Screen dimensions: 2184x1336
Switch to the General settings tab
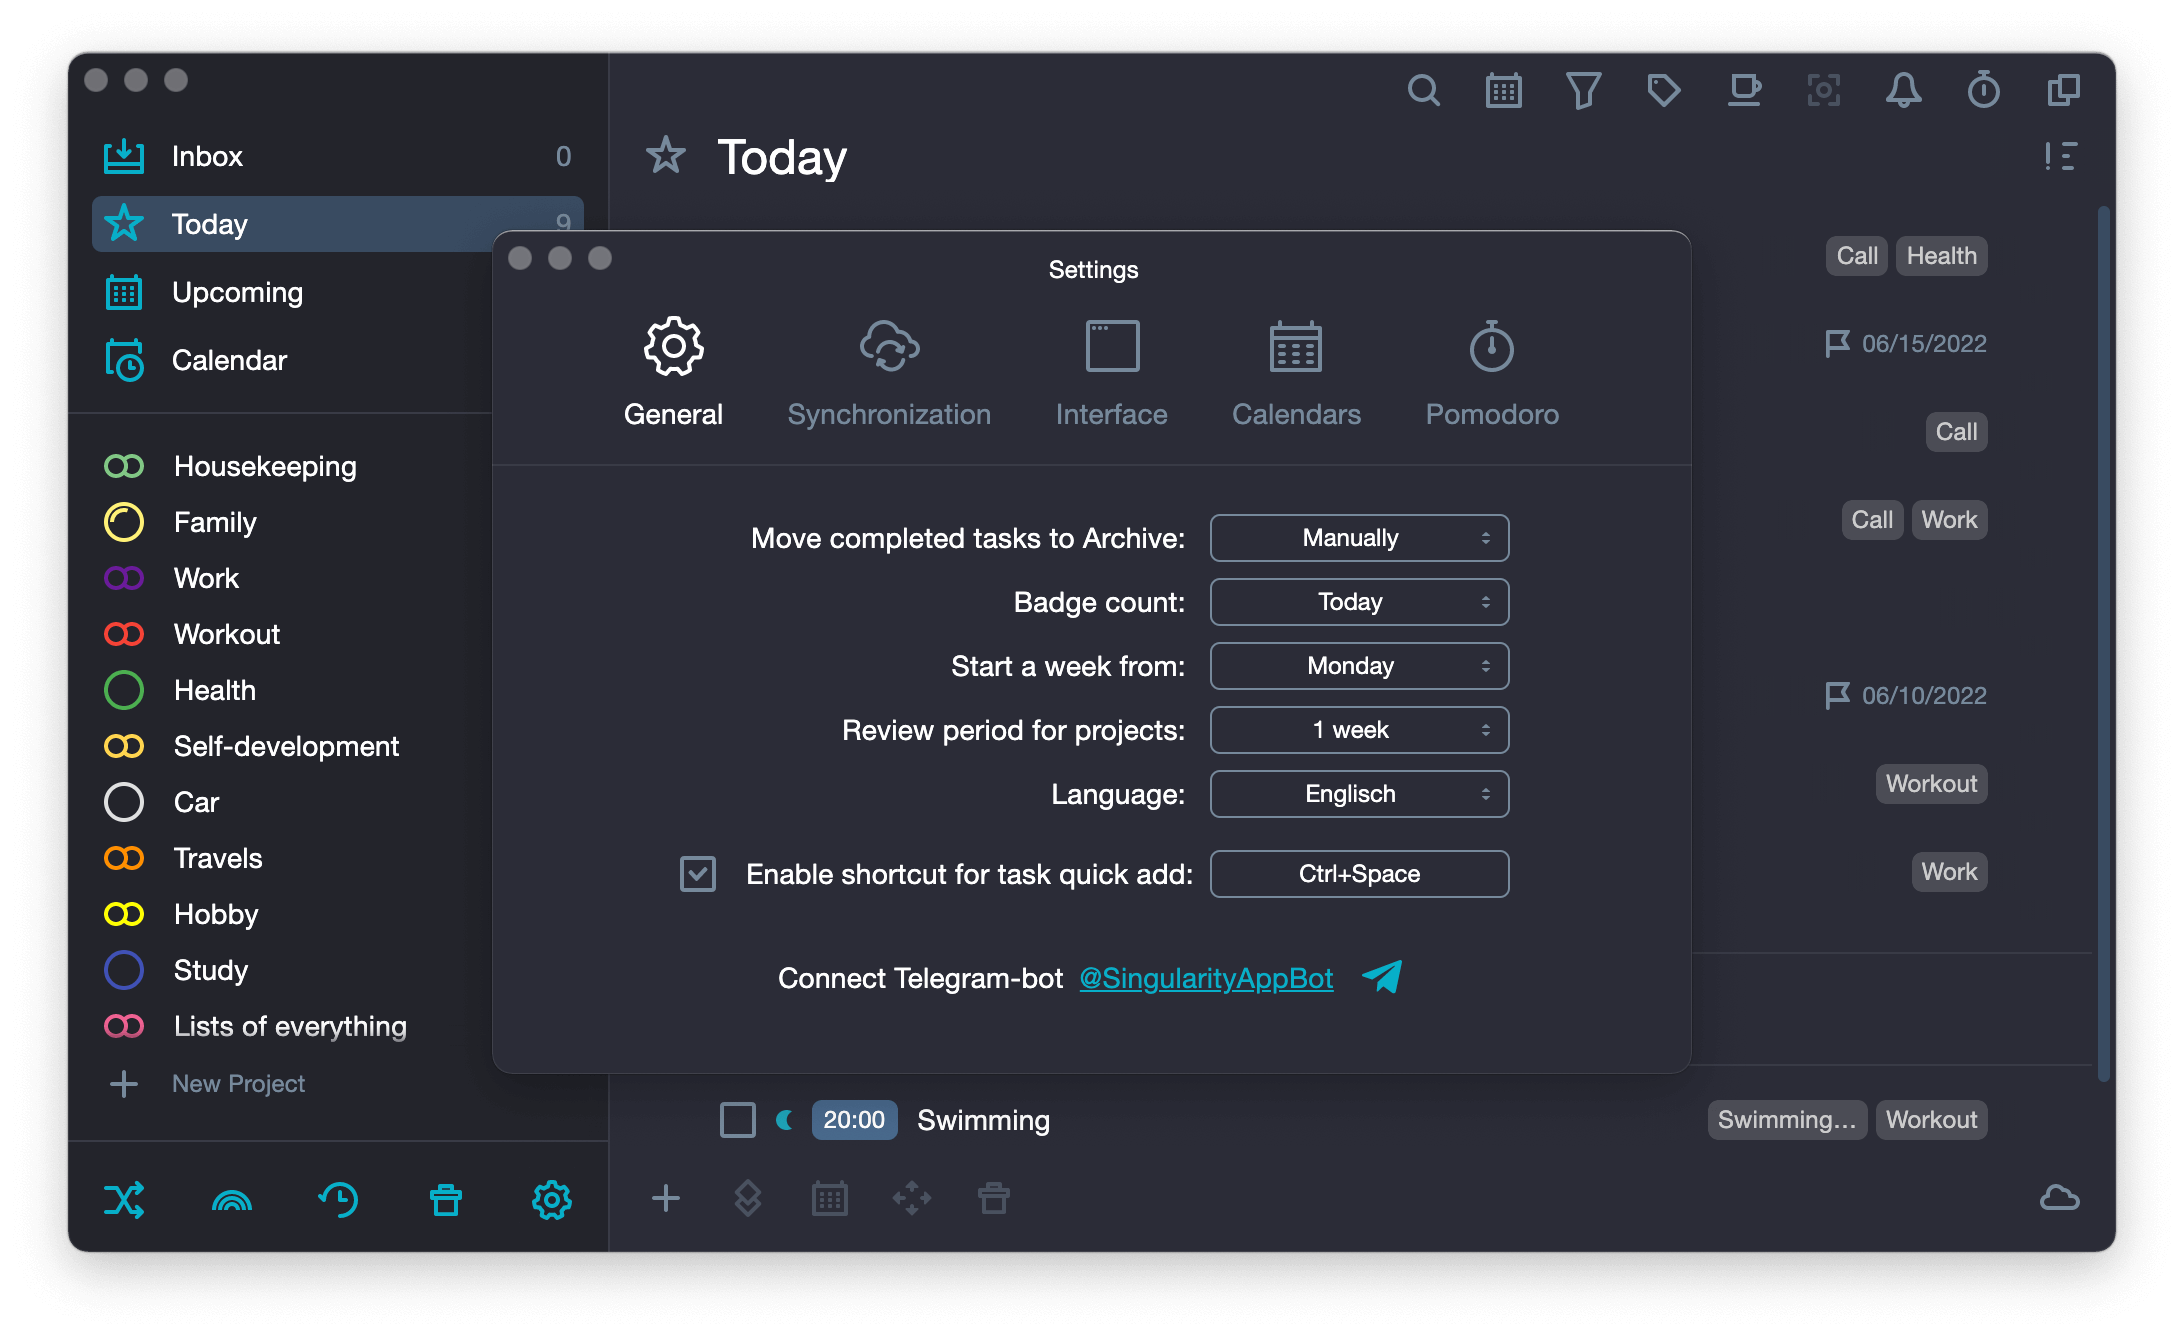(673, 373)
